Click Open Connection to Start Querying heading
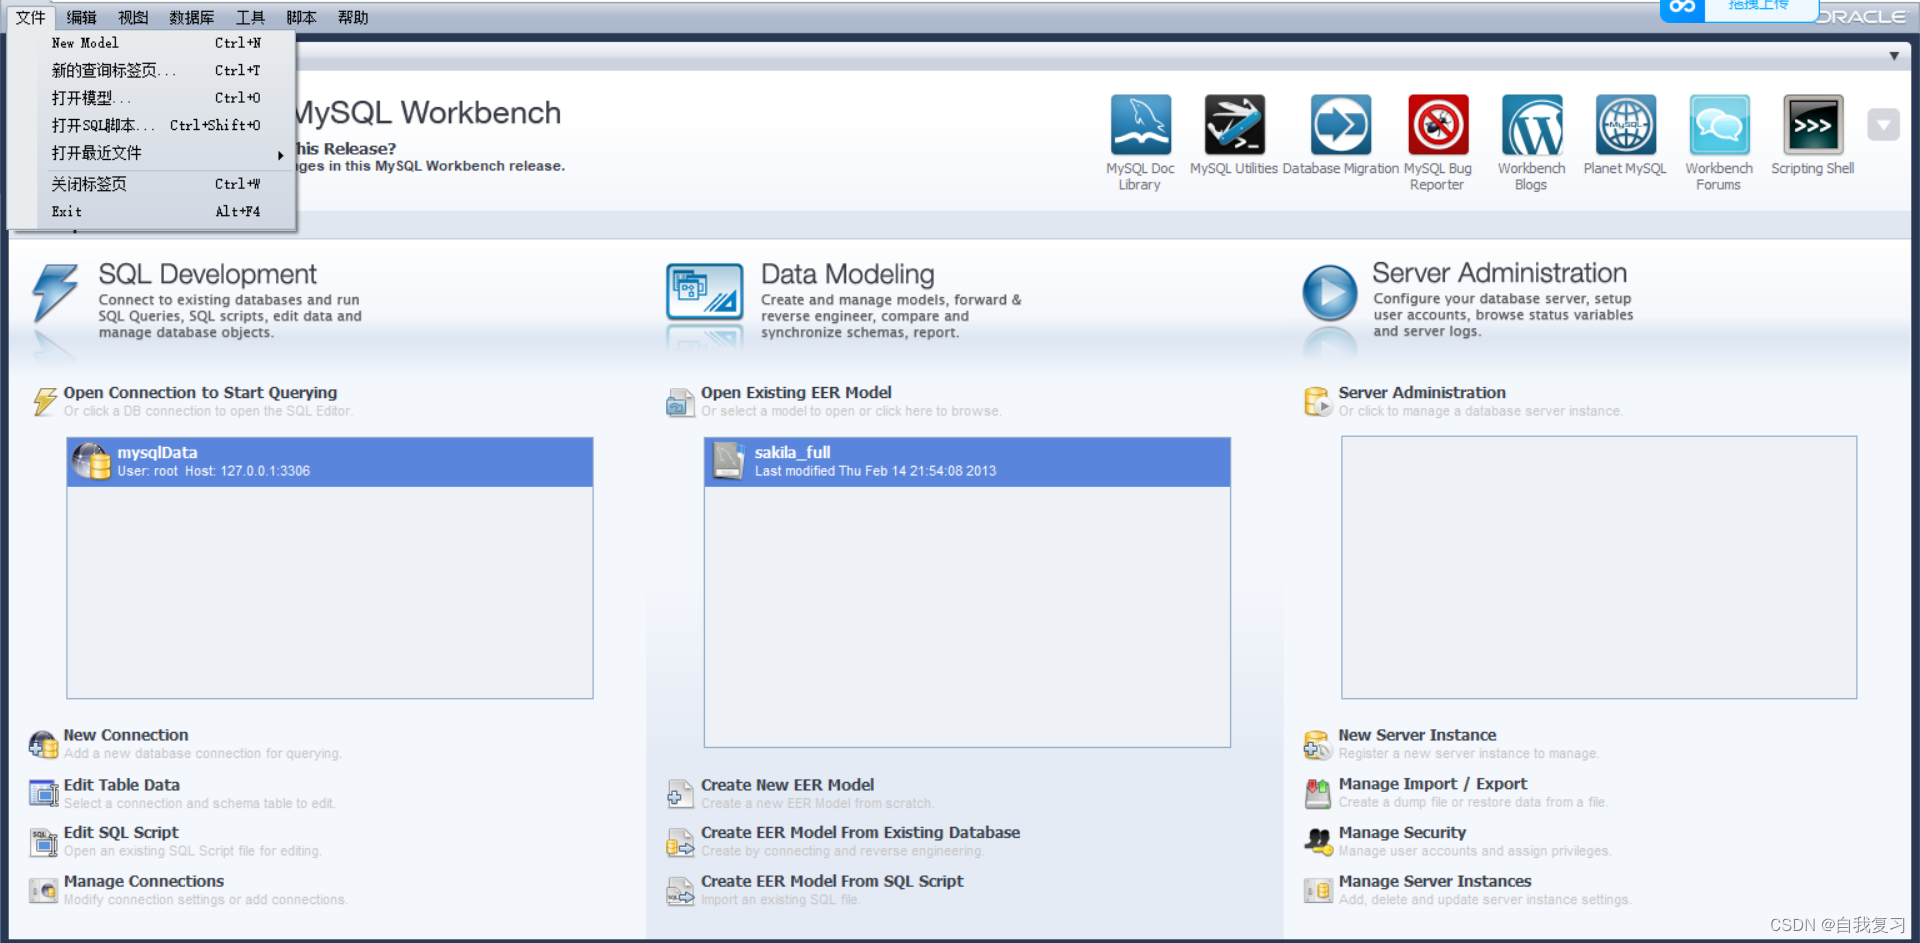This screenshot has height=943, width=1920. [200, 393]
